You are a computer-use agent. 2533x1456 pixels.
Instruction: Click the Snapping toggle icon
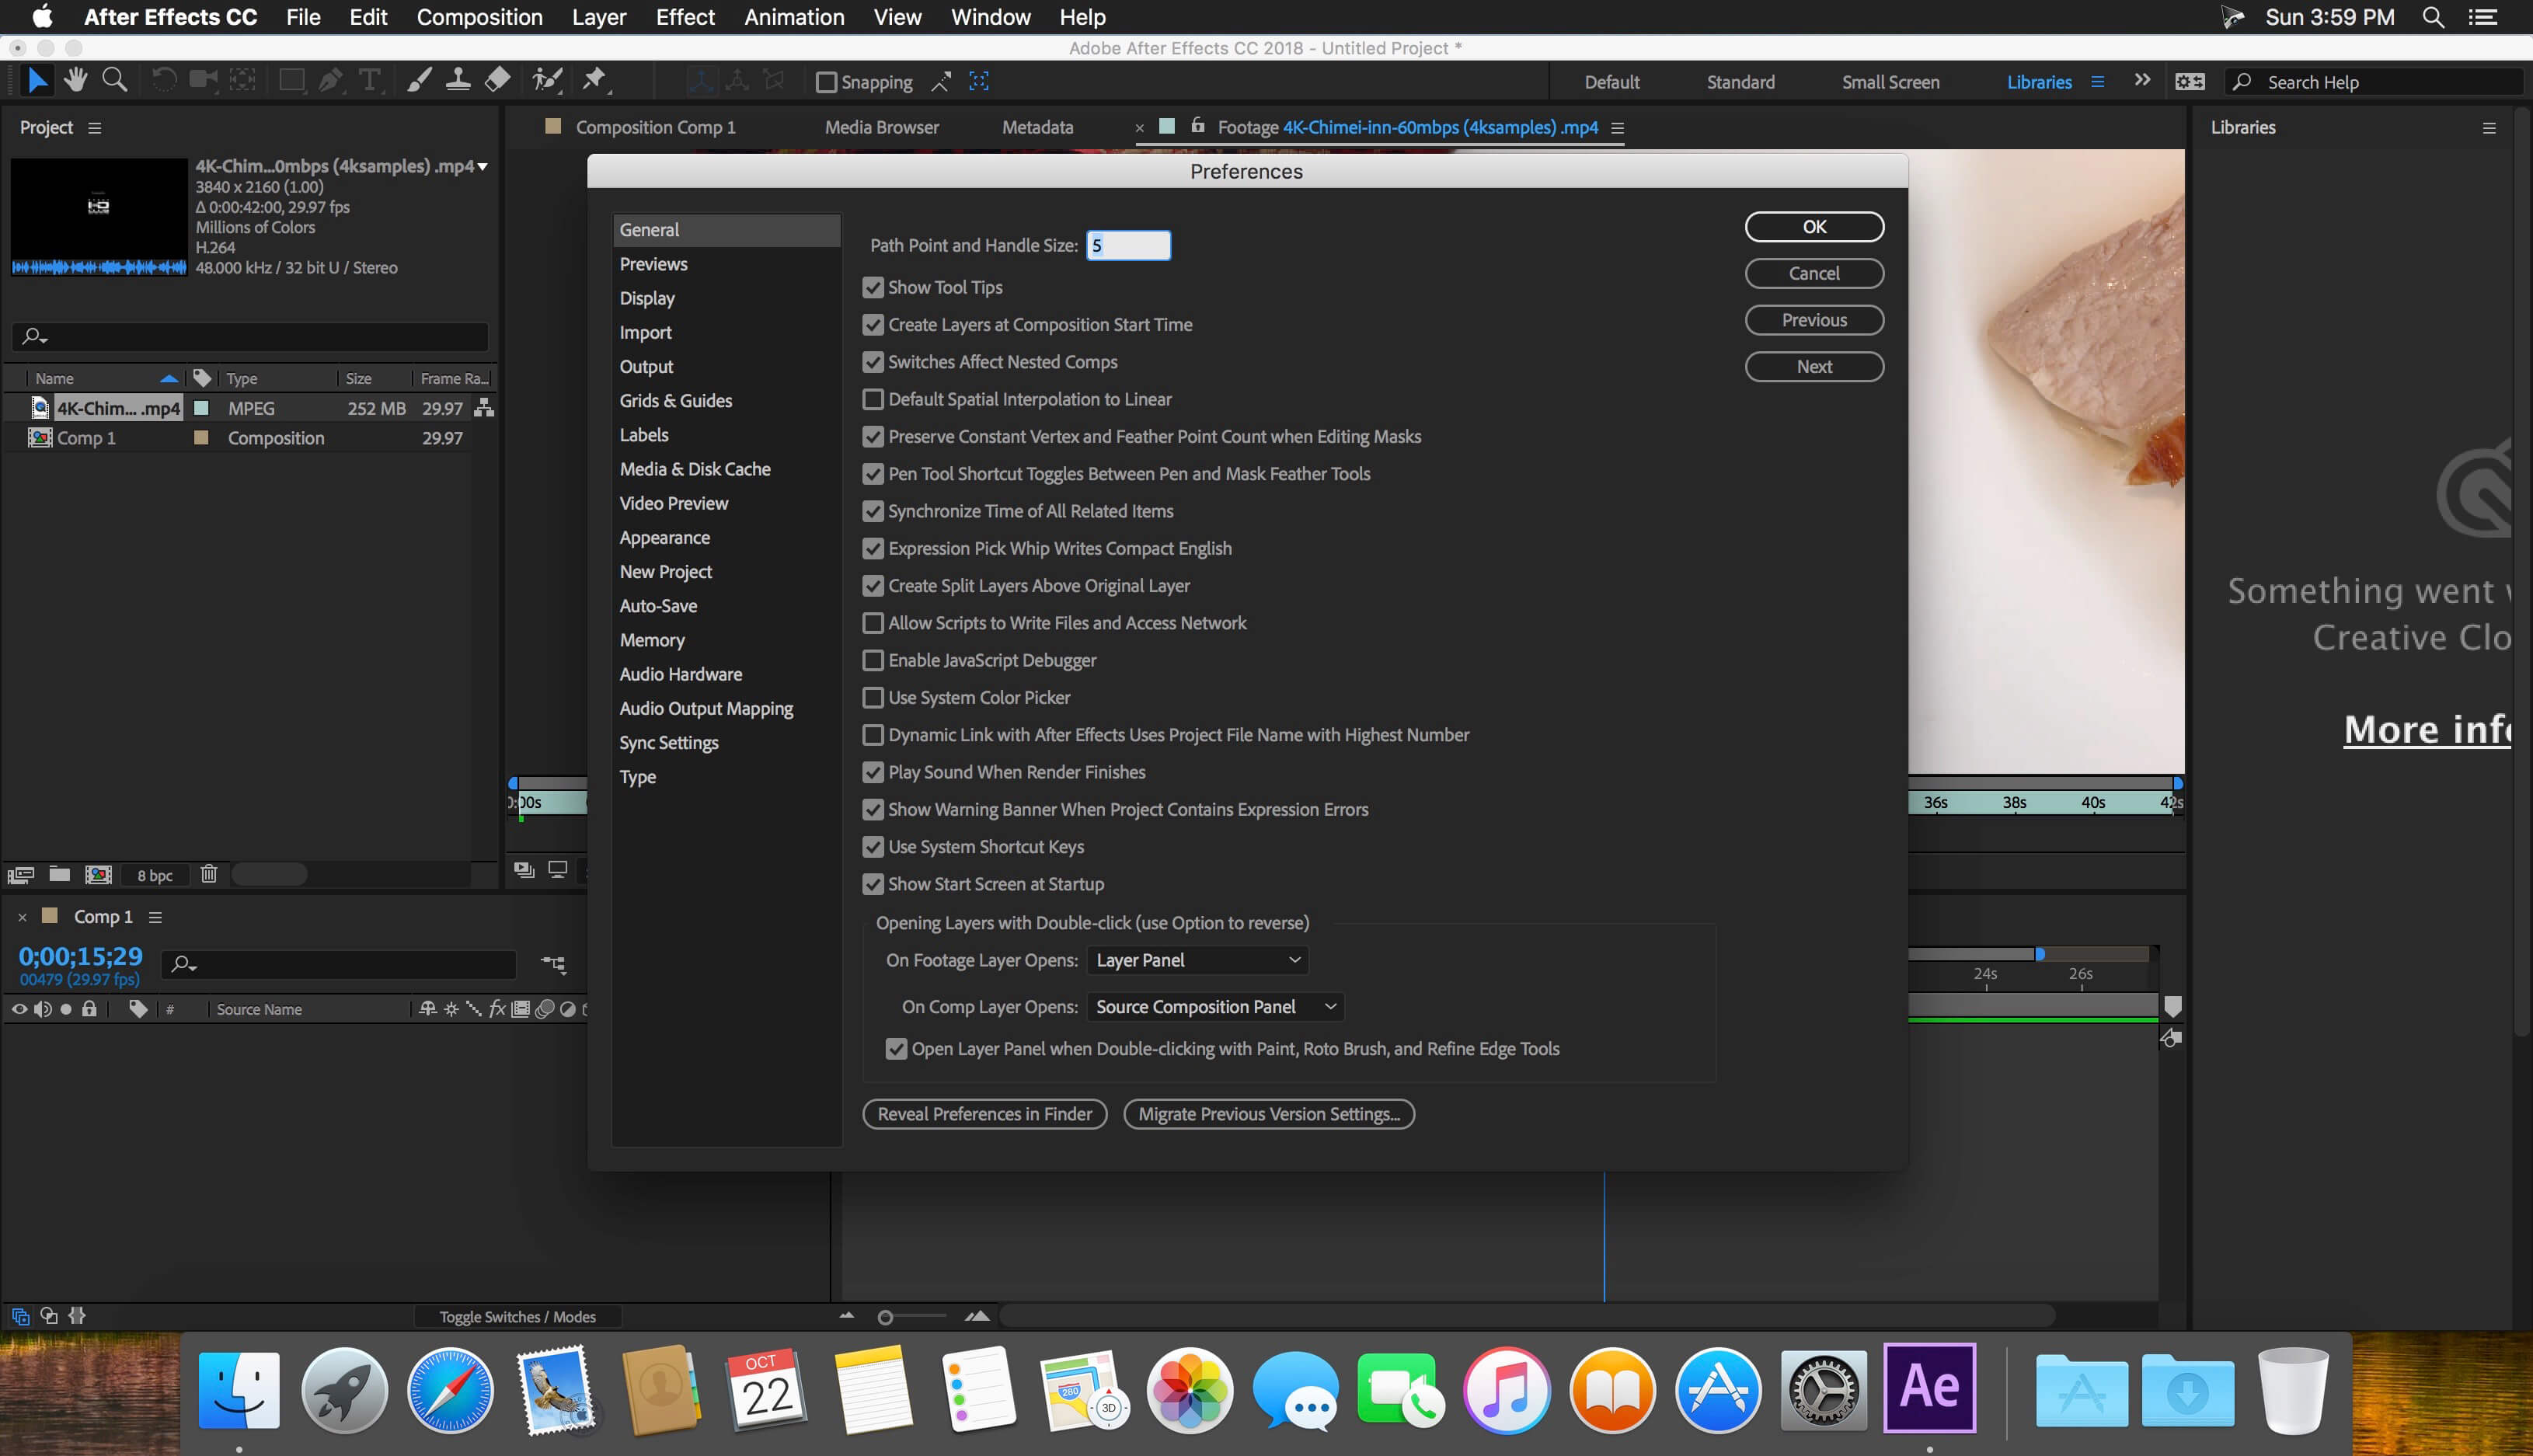point(823,82)
